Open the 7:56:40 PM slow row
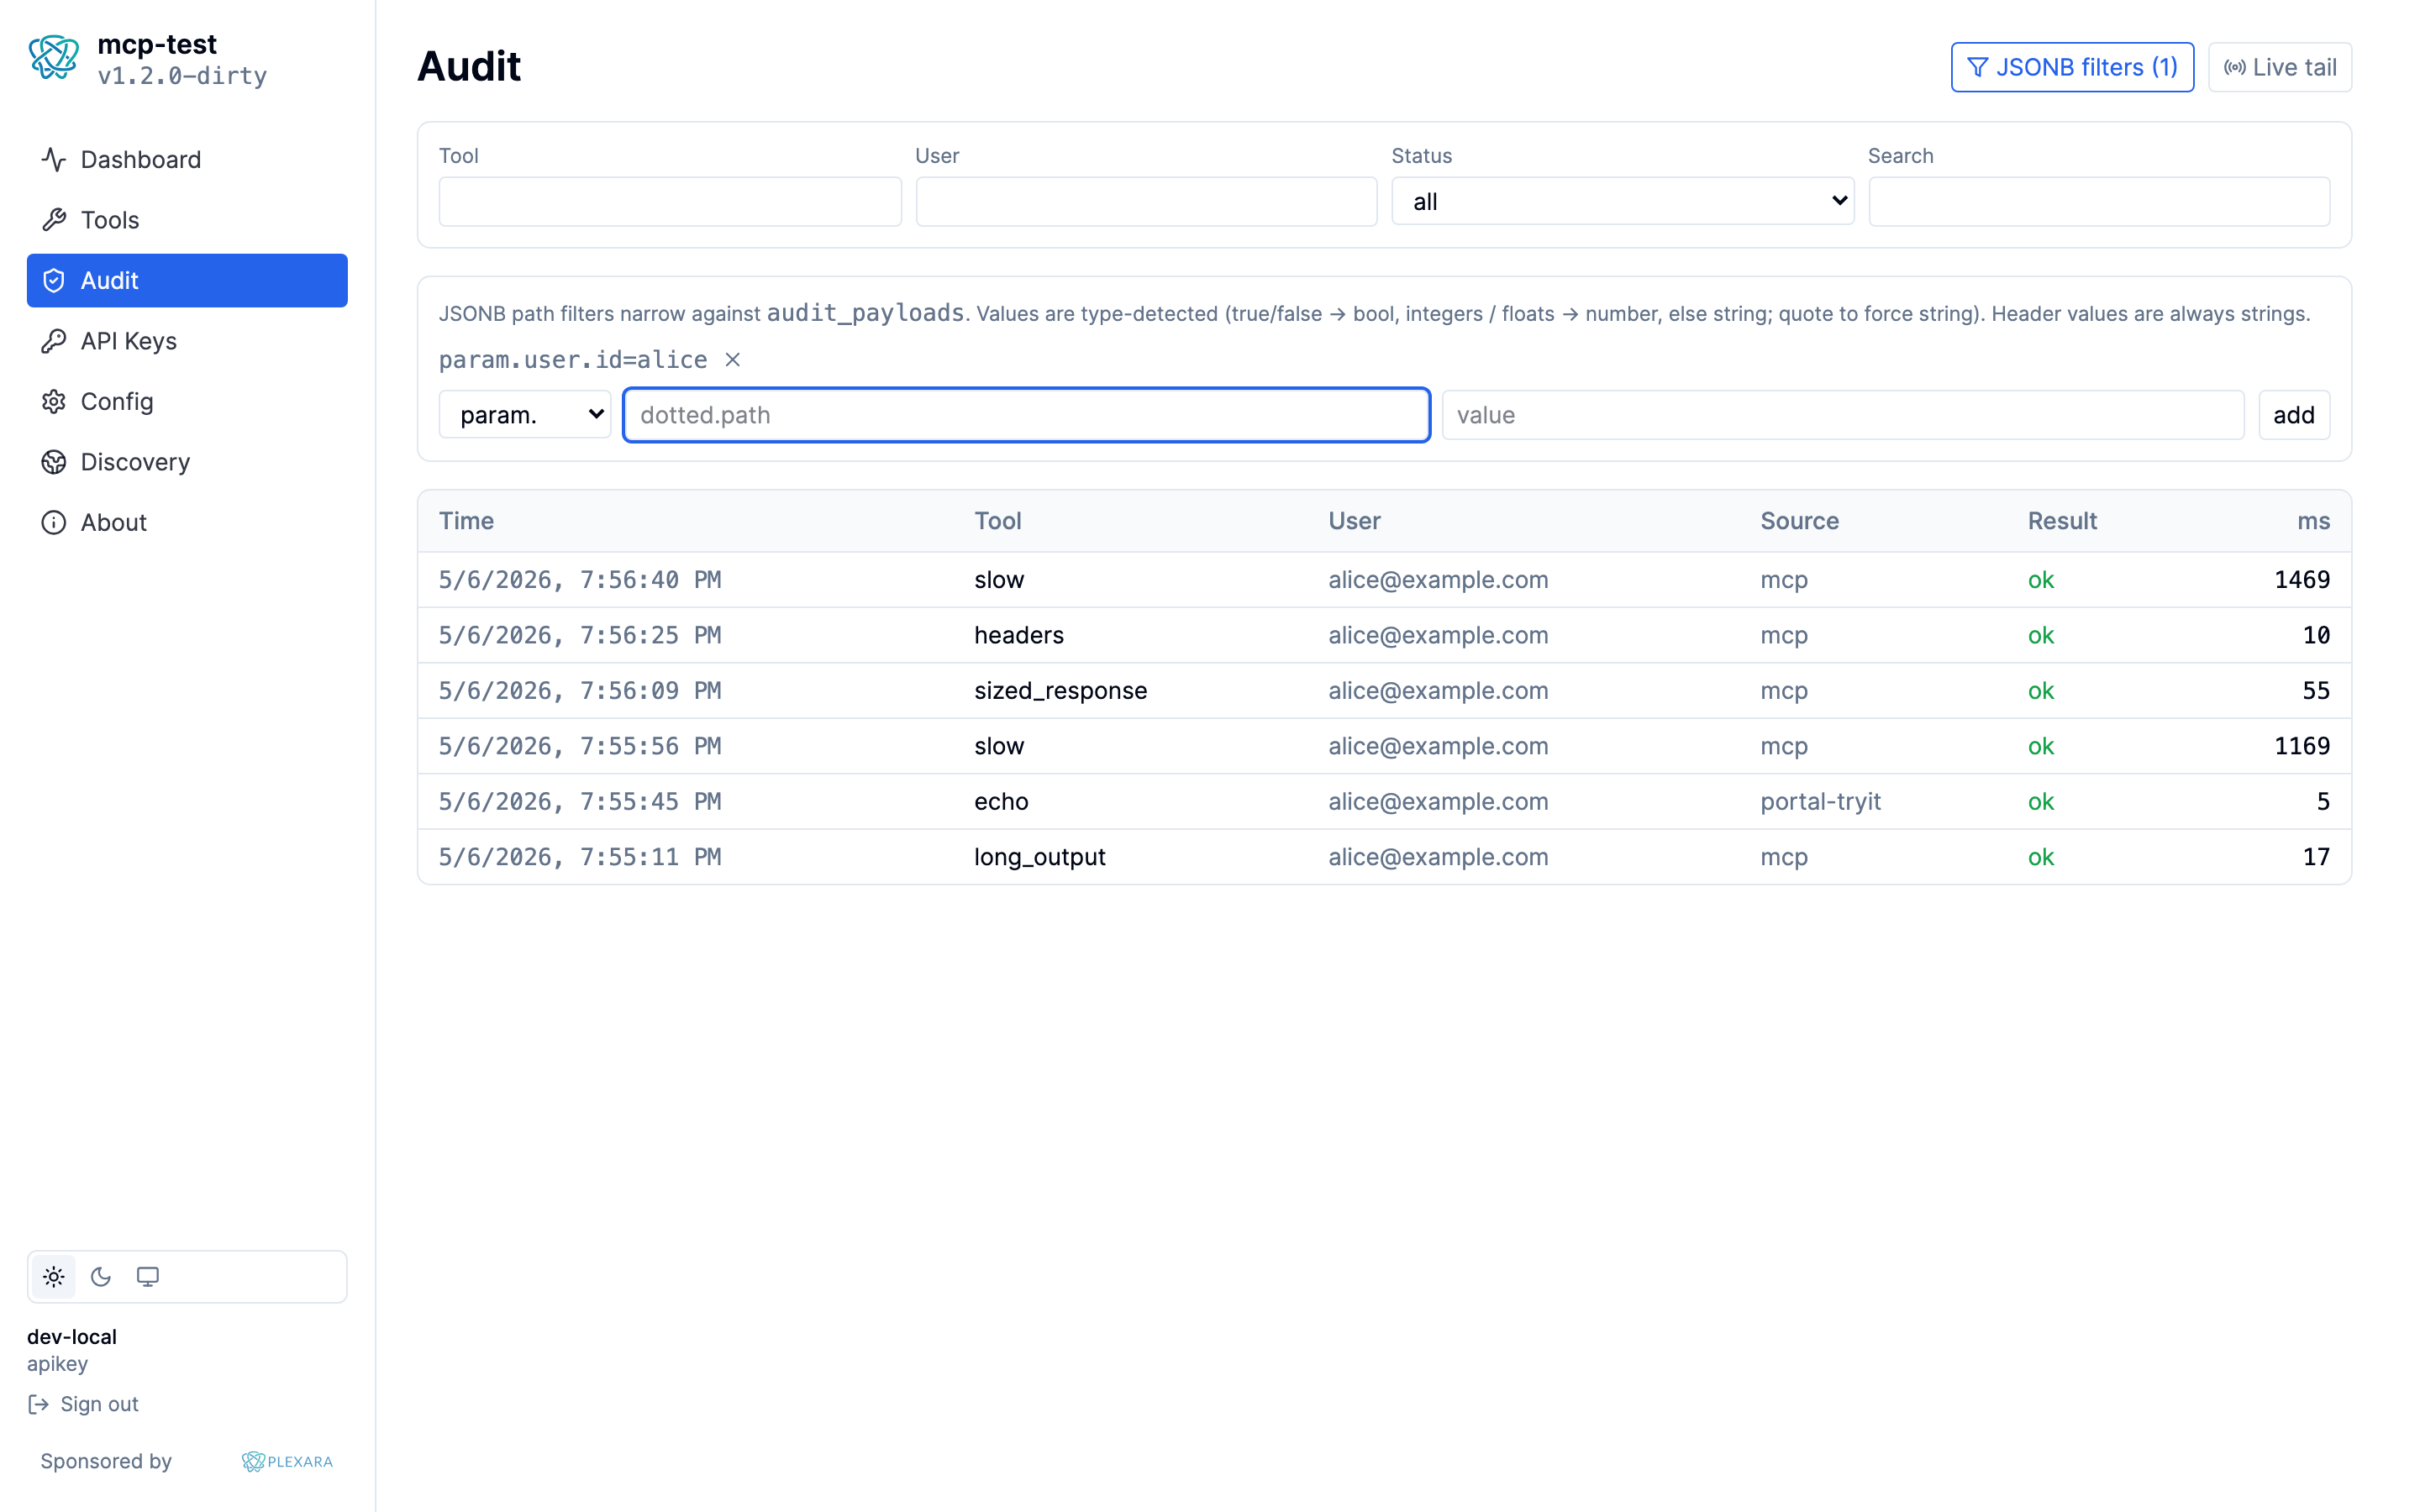 1384,580
